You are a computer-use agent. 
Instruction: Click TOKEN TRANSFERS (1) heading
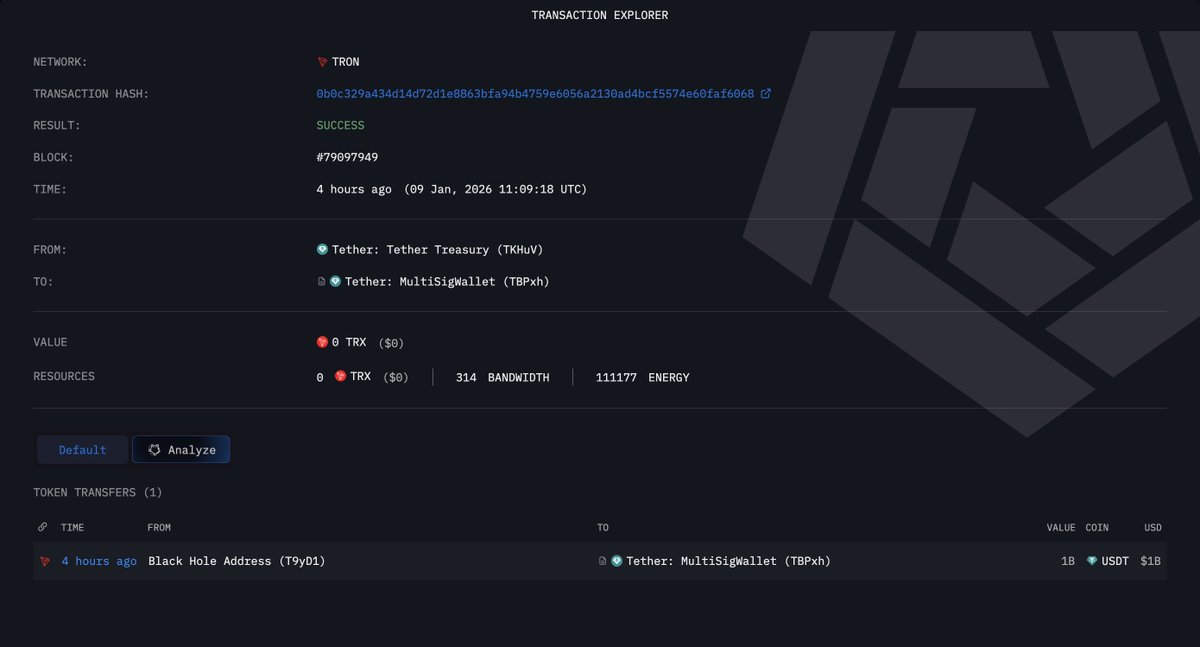click(x=98, y=493)
